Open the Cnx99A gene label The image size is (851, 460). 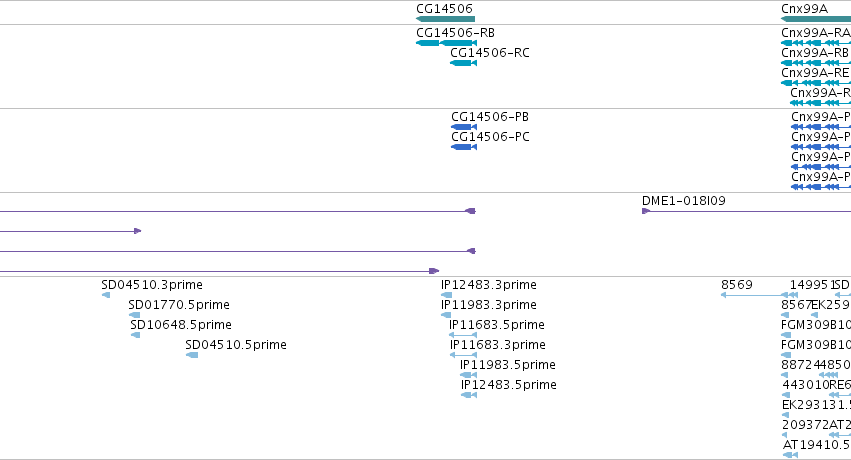point(804,9)
